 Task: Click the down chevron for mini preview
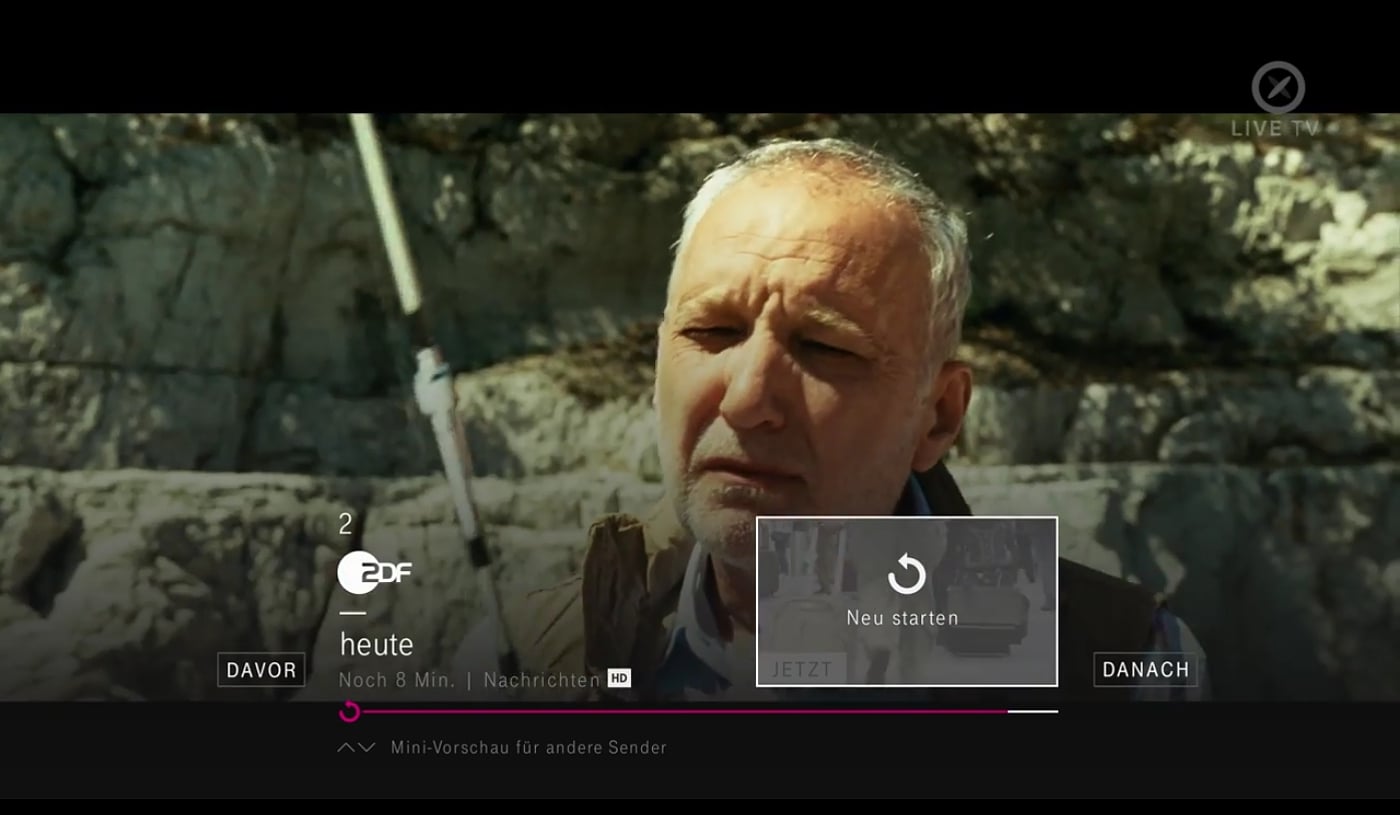365,747
